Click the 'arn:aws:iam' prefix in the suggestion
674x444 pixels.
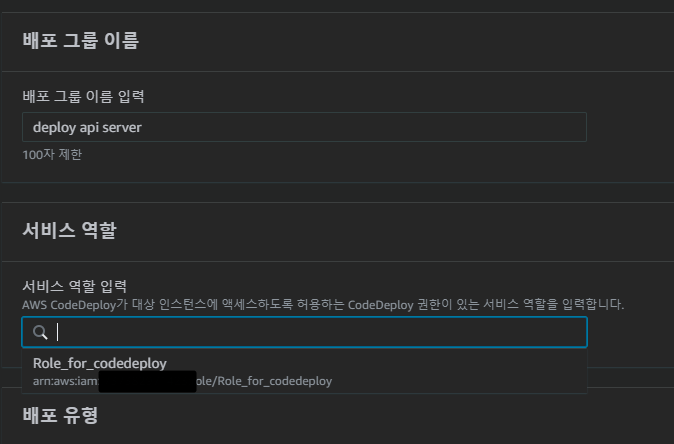pyautogui.click(x=66, y=381)
